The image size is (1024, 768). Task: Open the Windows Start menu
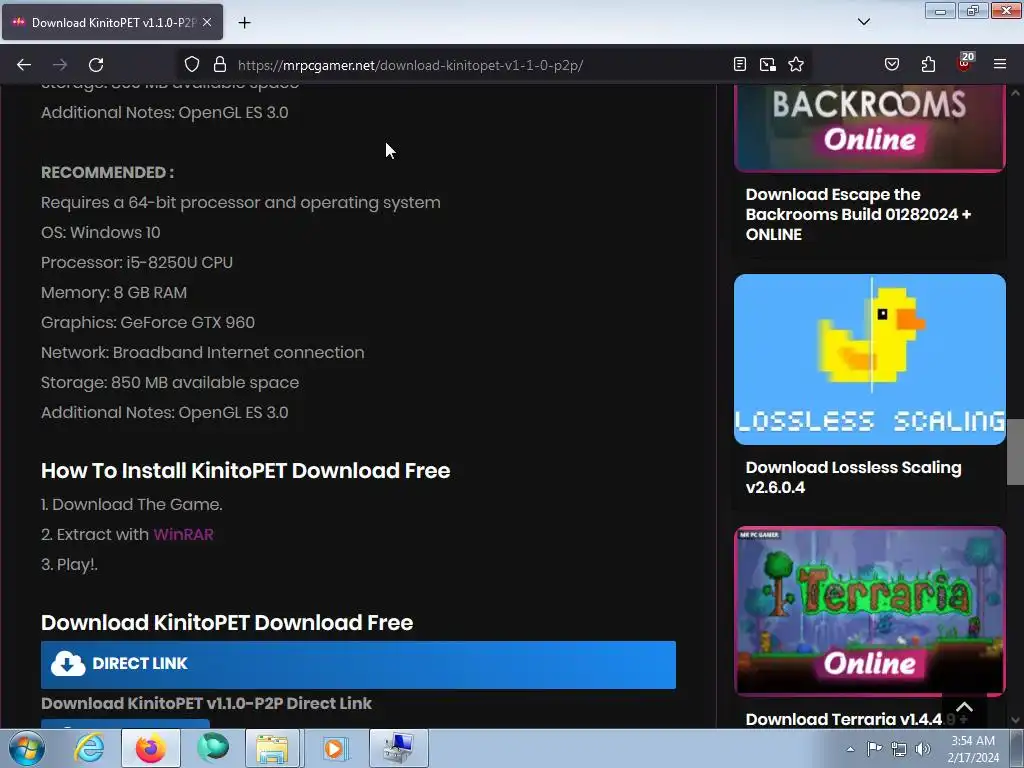click(26, 748)
